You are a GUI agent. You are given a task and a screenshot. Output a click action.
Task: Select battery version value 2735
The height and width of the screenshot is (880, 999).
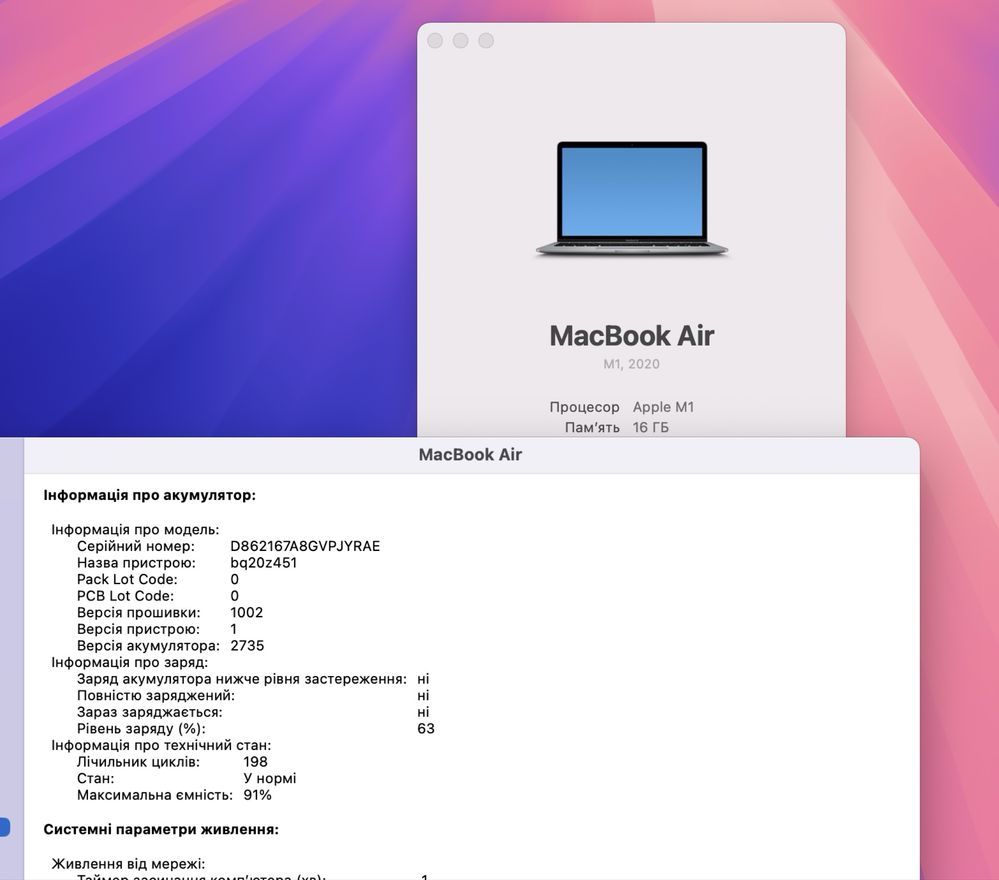point(247,646)
